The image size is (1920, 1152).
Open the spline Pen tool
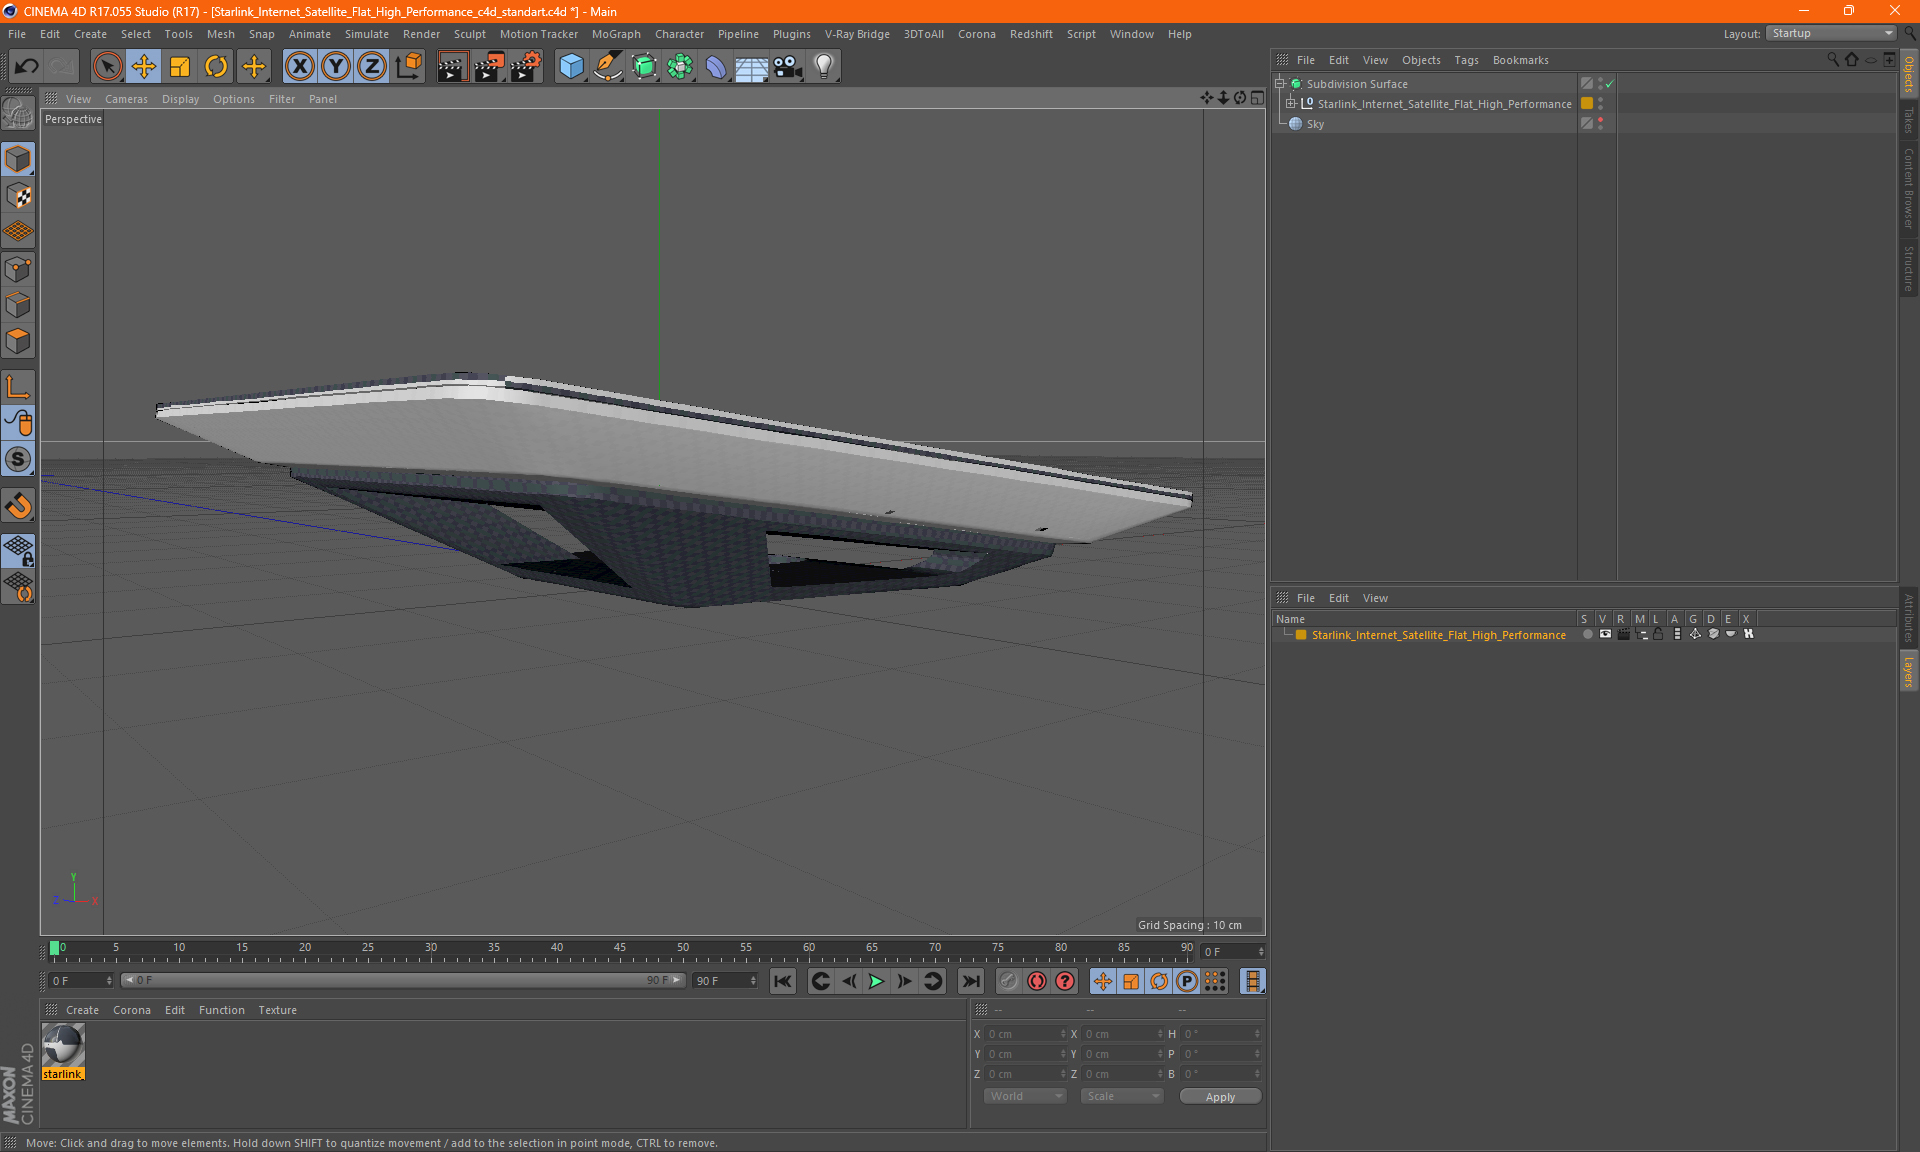coord(608,67)
